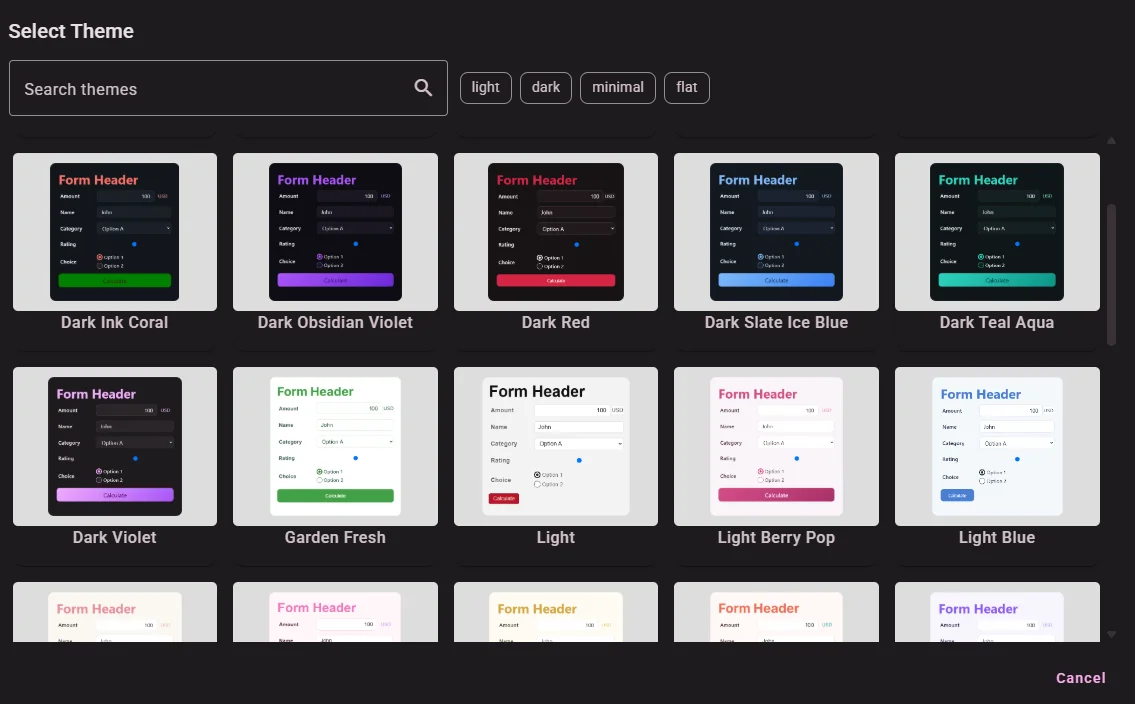Filter themes by the dark tag

point(546,88)
